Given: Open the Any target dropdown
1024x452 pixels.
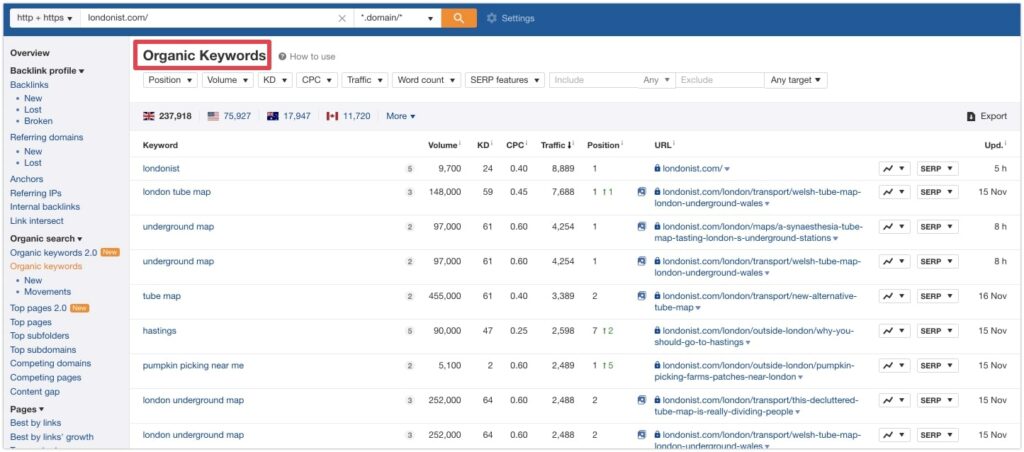Looking at the screenshot, I should [796, 80].
